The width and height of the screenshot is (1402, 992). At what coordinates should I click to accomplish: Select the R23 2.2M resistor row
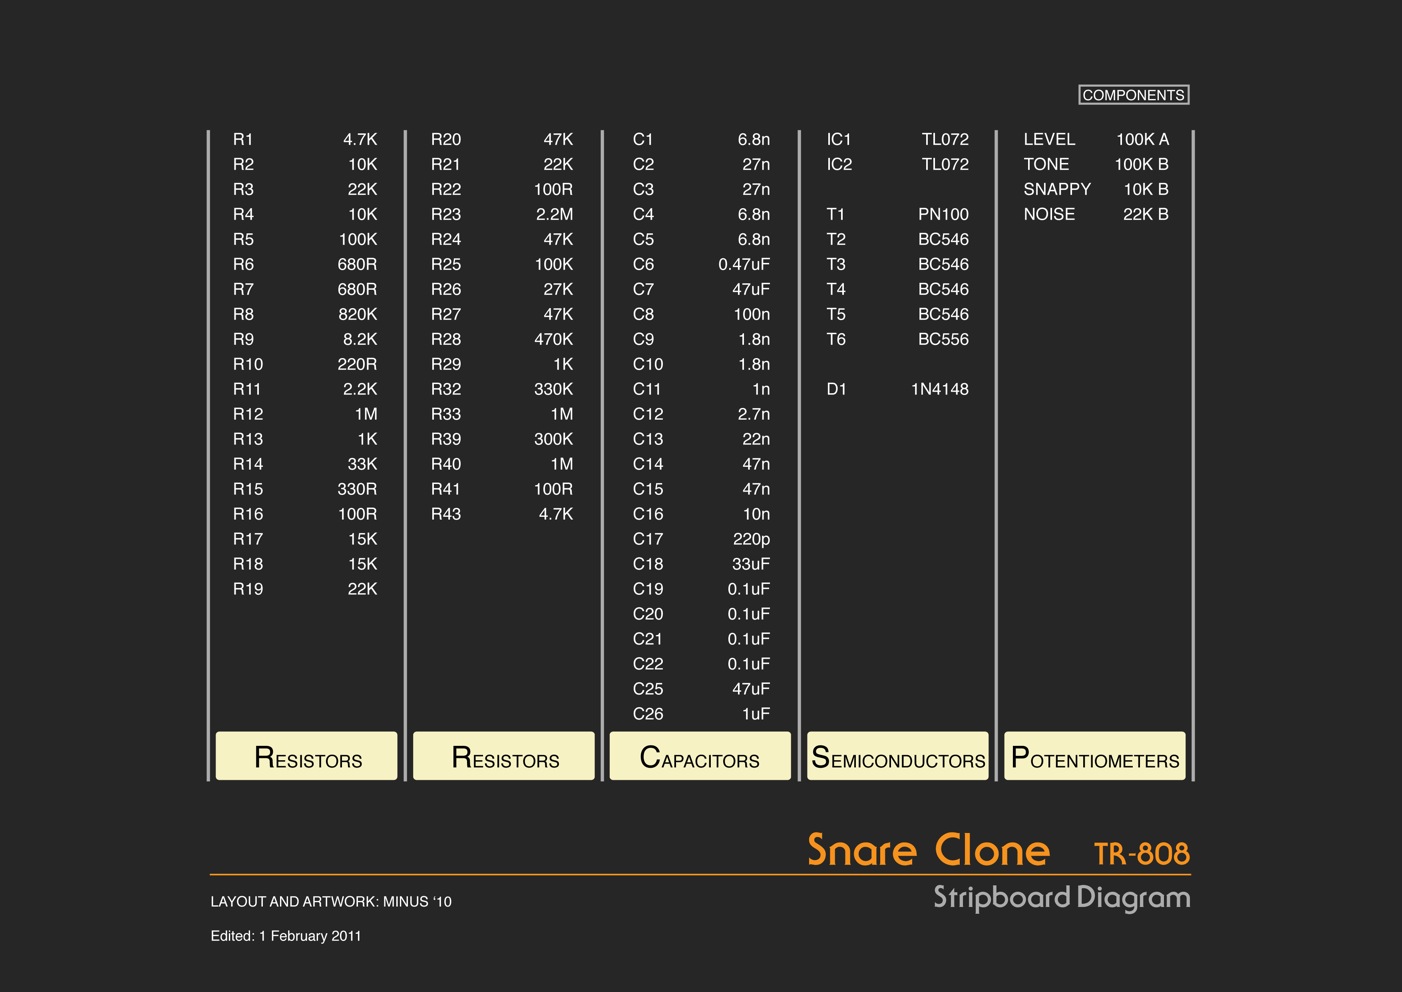(502, 215)
